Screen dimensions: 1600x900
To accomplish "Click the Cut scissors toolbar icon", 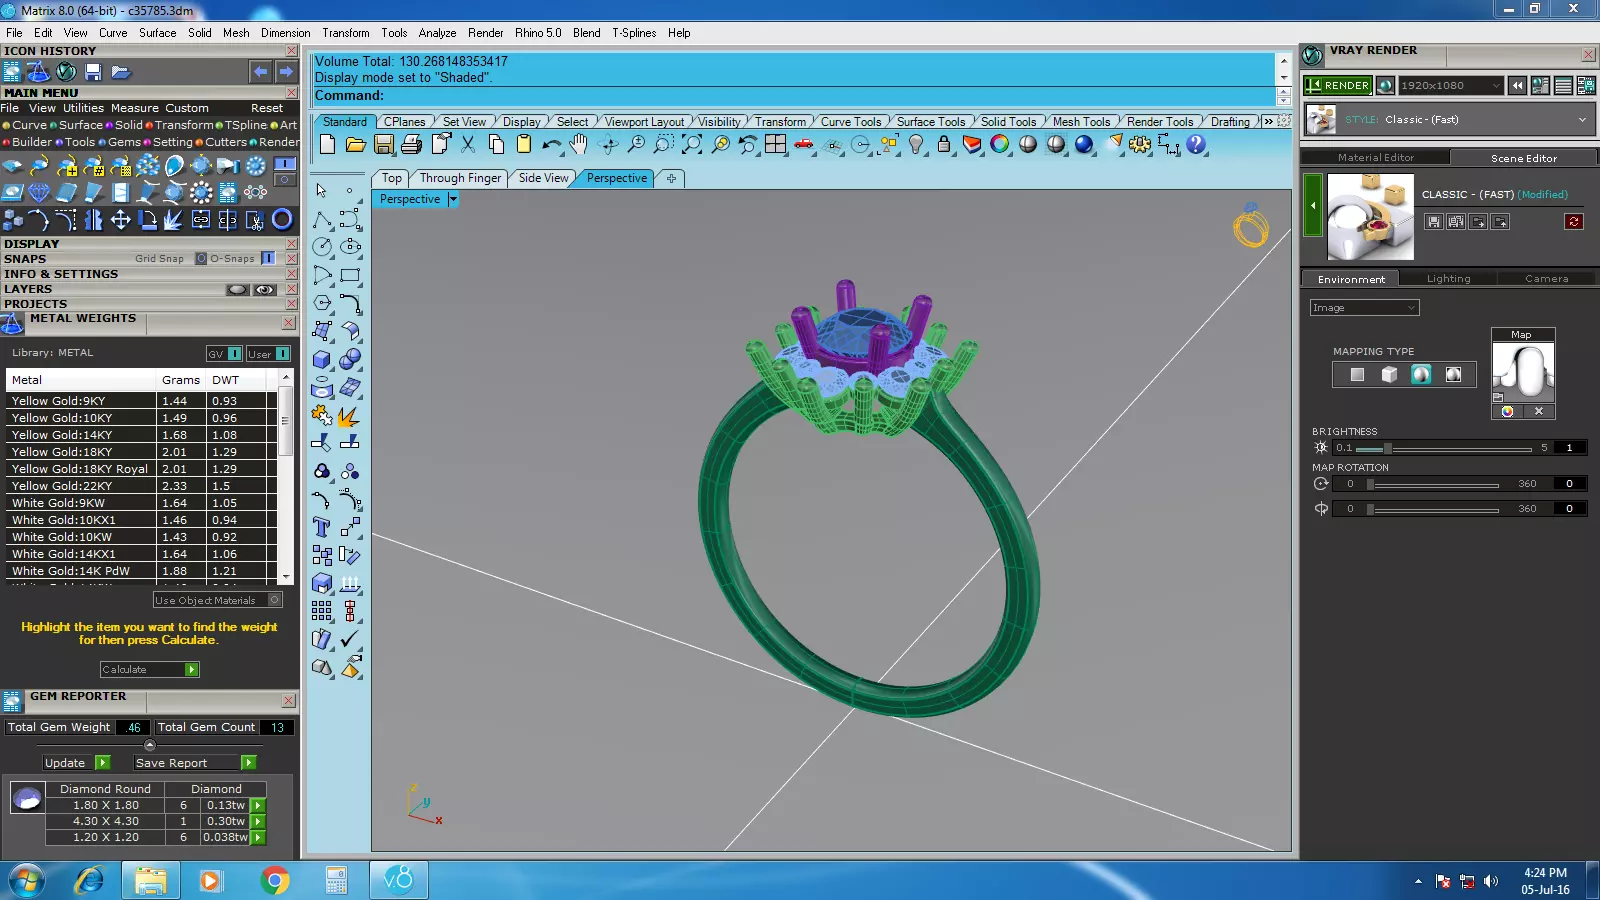I will coord(468,145).
